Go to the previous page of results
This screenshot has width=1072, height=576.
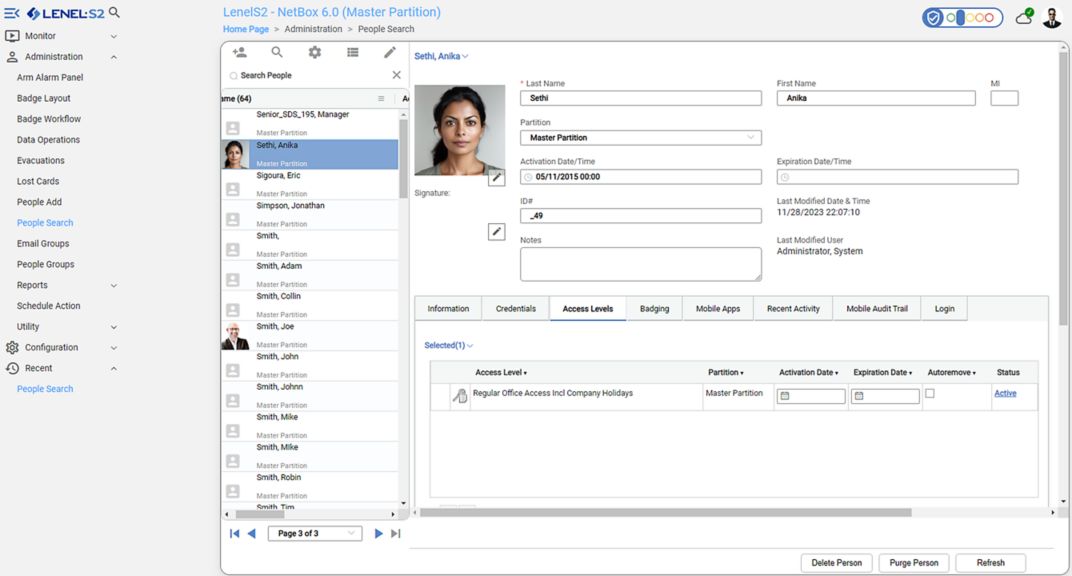click(x=252, y=534)
